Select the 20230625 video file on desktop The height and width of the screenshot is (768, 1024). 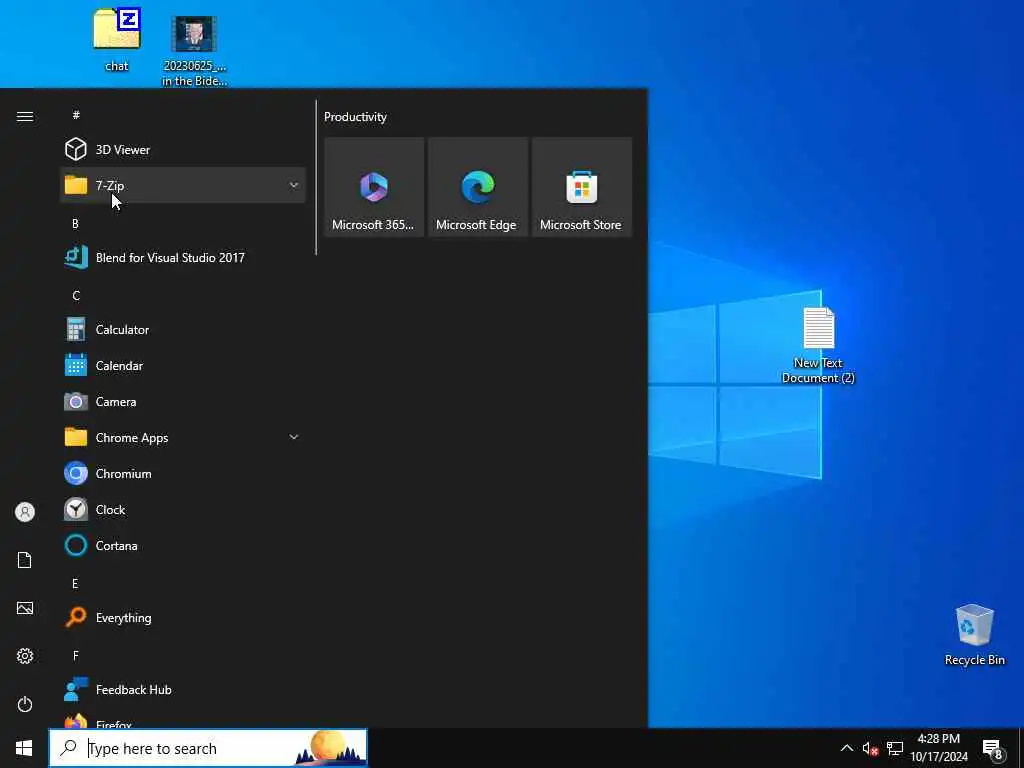pos(194,51)
